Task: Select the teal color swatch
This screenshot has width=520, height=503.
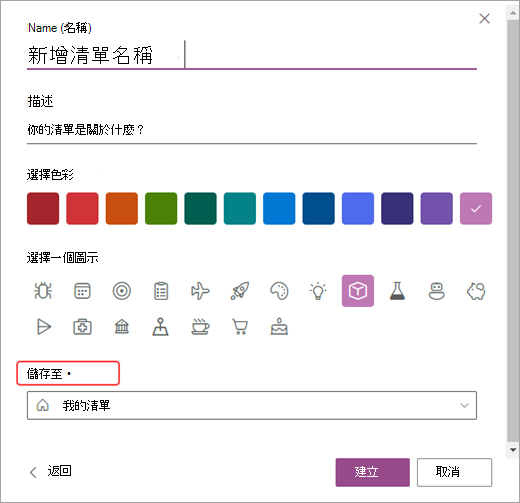Action: [240, 208]
